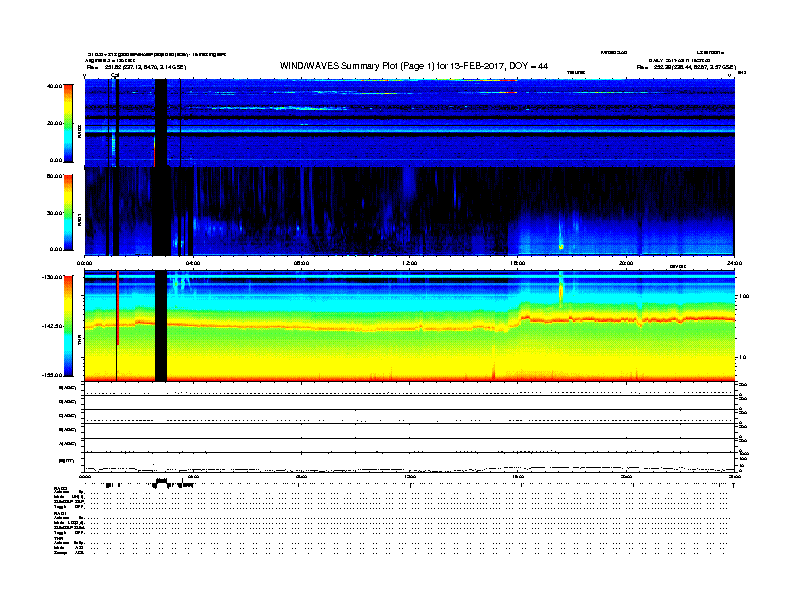Click 16:00 below the bottom line plots
This screenshot has height=612, width=792.
517,477
